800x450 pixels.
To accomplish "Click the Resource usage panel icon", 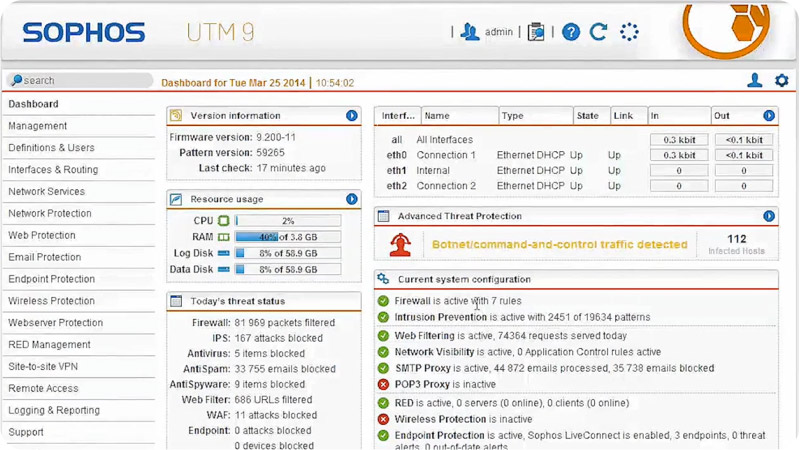I will click(x=176, y=199).
